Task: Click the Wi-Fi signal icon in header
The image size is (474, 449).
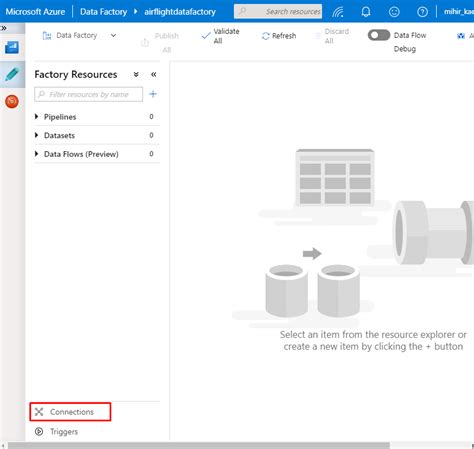Action: click(338, 12)
